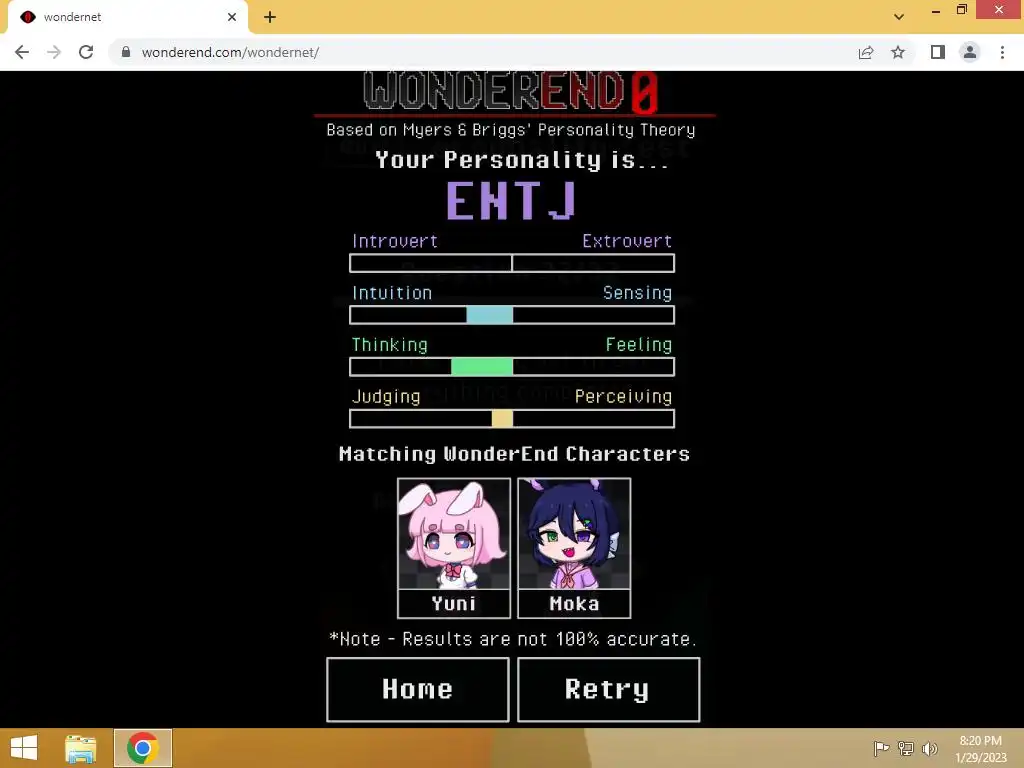Click the Sensing label
The image size is (1024, 768).
coord(637,293)
